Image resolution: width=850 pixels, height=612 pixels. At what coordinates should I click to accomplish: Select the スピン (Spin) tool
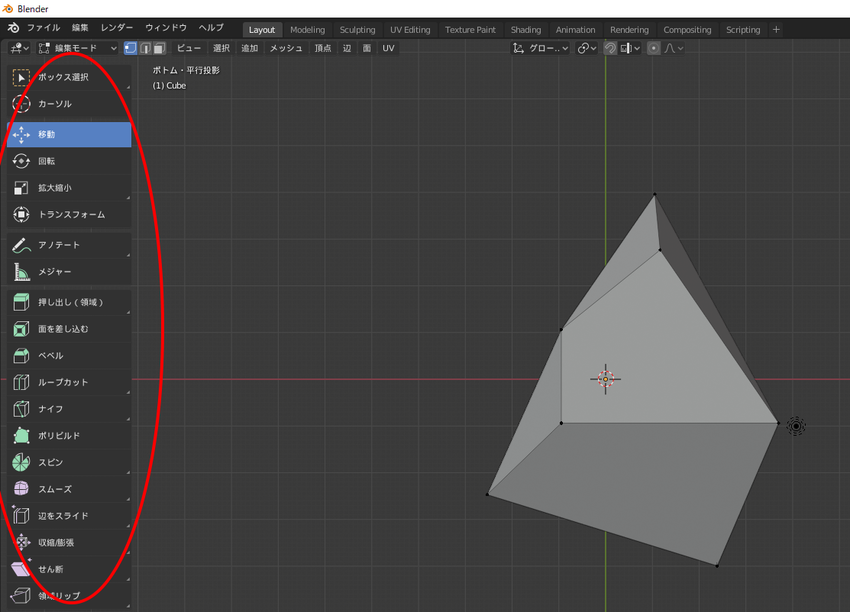(69, 462)
